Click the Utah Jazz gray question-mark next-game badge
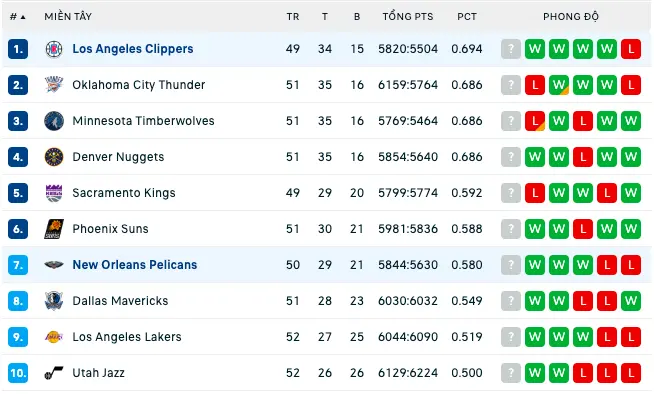This screenshot has height=394, width=654. pos(511,373)
